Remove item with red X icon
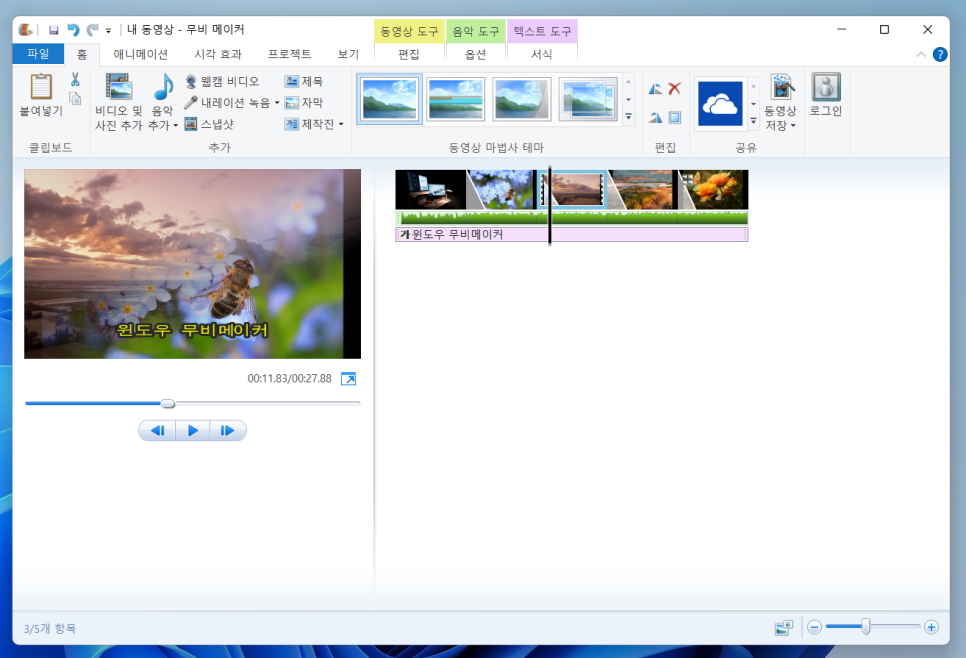The height and width of the screenshot is (658, 966). (x=675, y=89)
